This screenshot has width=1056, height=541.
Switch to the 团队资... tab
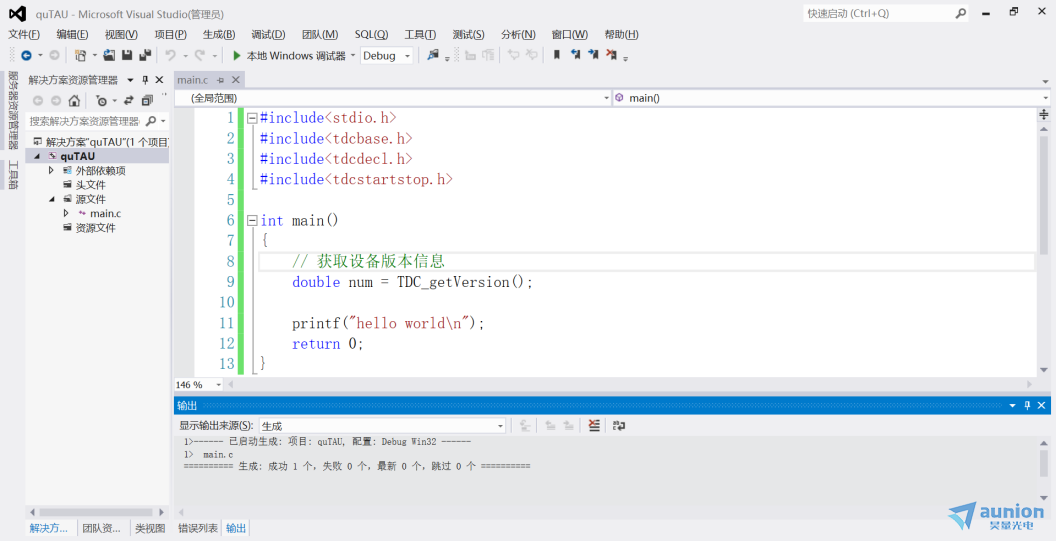point(102,528)
